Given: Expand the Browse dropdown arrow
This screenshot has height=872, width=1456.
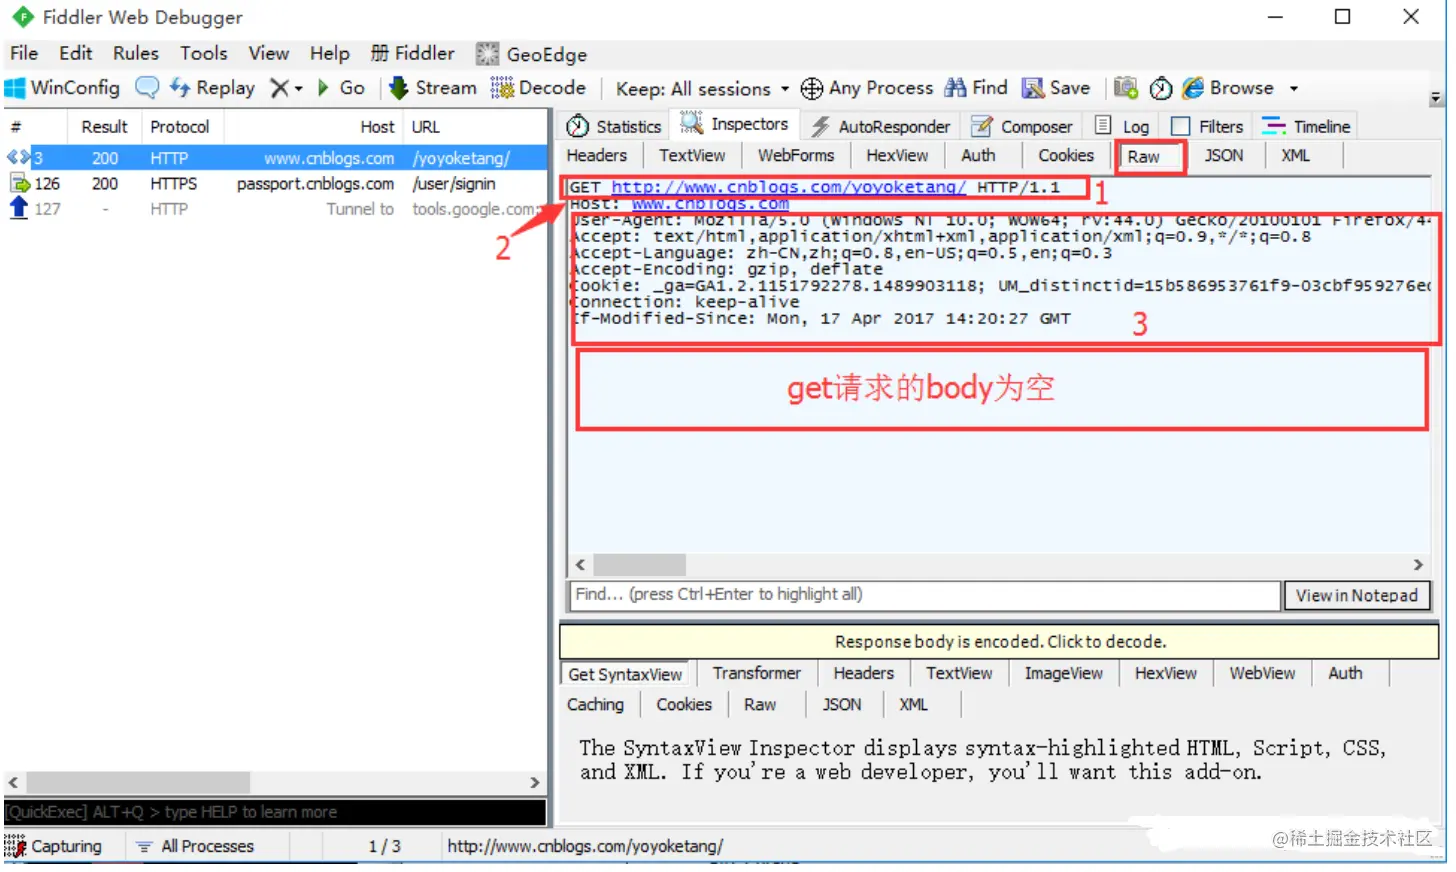Looking at the screenshot, I should click(1293, 89).
